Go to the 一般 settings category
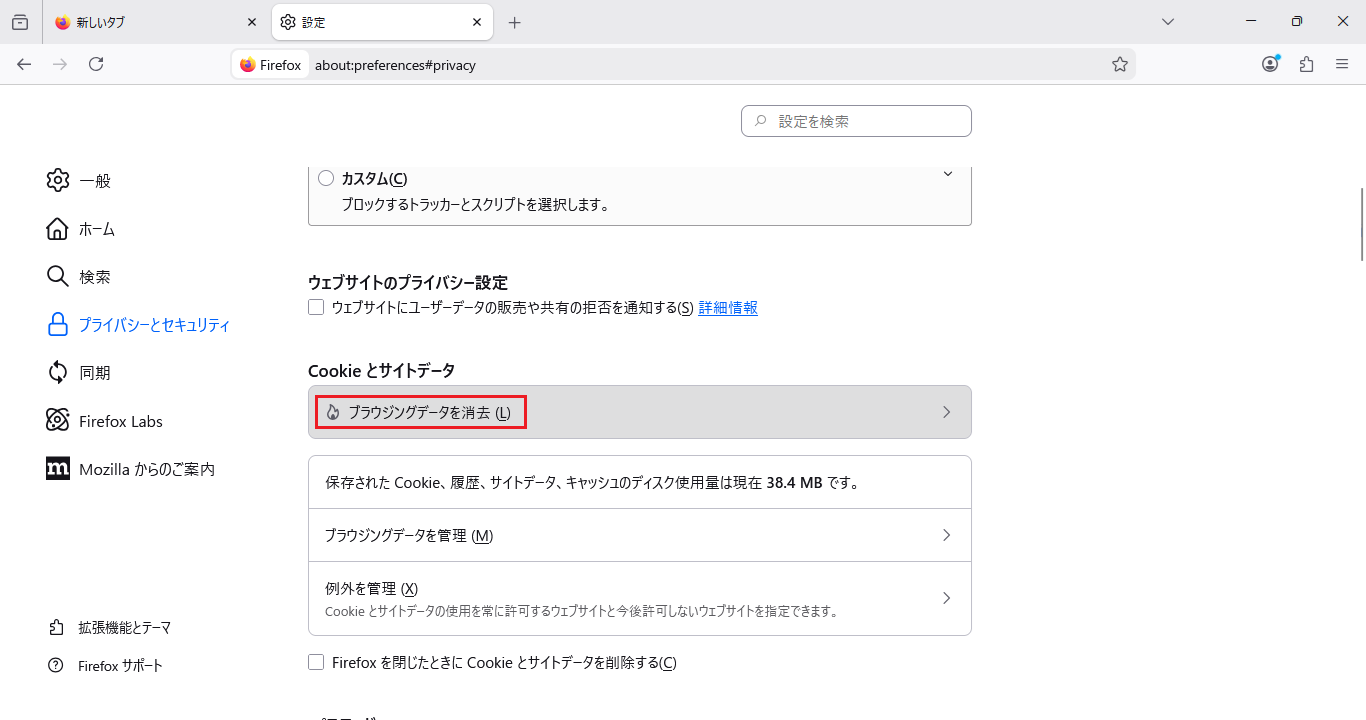The width and height of the screenshot is (1366, 720). coord(95,181)
